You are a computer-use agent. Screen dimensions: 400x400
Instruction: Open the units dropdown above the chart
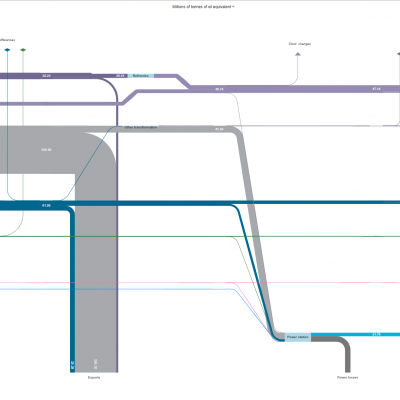(203, 7)
